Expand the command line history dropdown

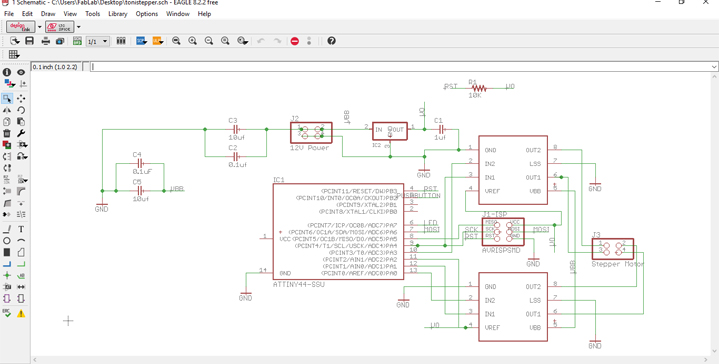[714, 67]
